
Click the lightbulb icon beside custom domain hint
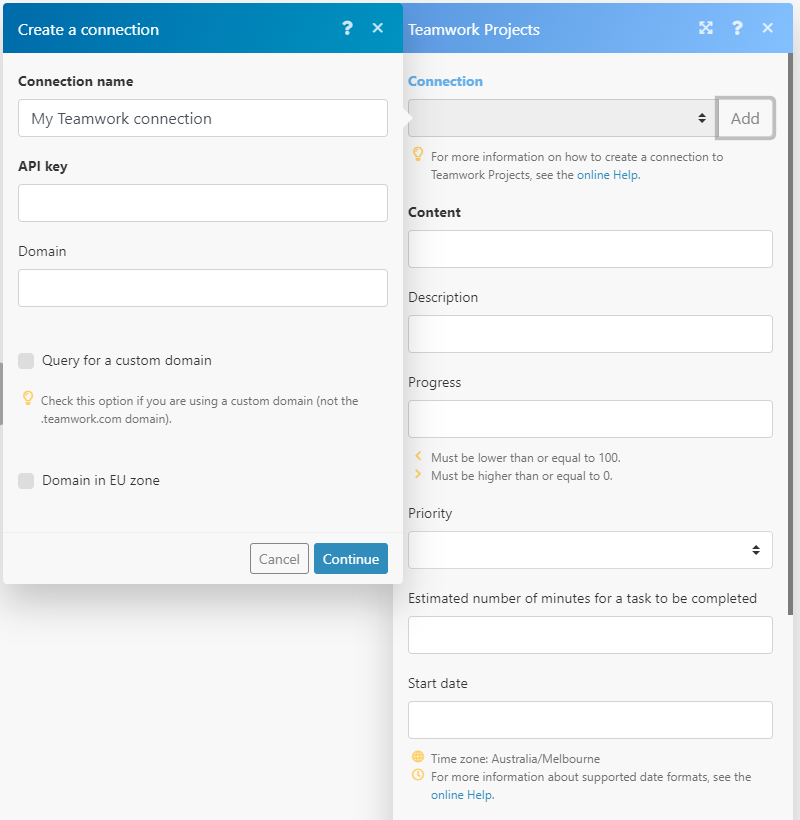click(28, 398)
